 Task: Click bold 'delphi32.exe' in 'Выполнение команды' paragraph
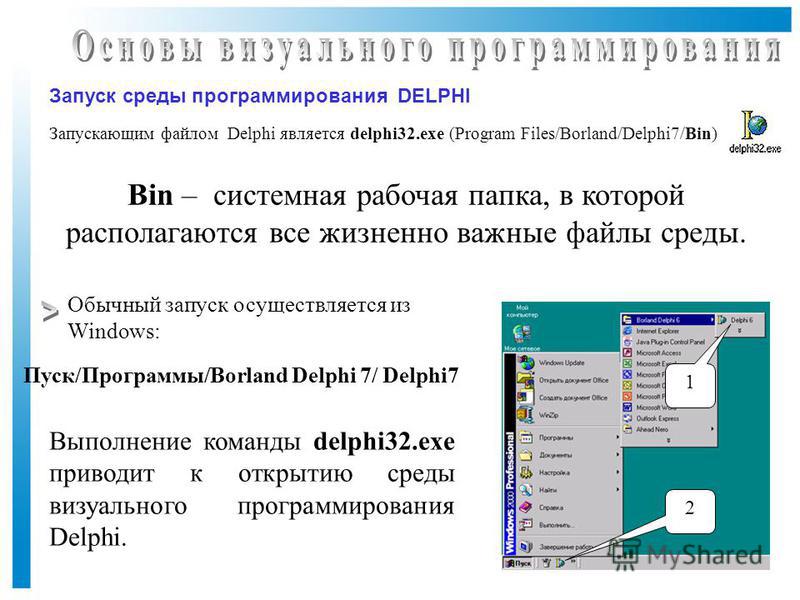[384, 442]
